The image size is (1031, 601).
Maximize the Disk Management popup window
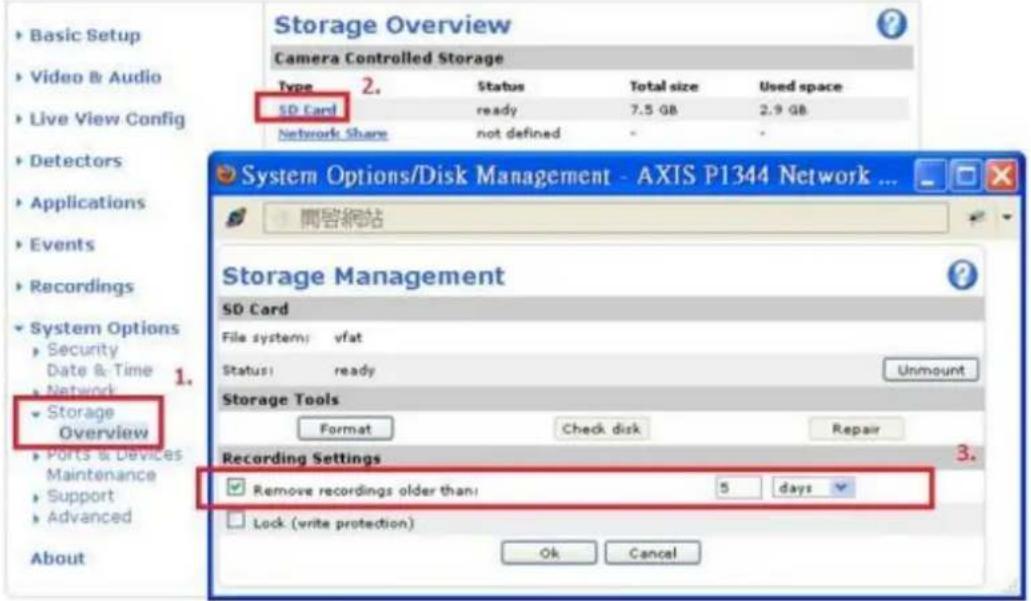pos(965,176)
